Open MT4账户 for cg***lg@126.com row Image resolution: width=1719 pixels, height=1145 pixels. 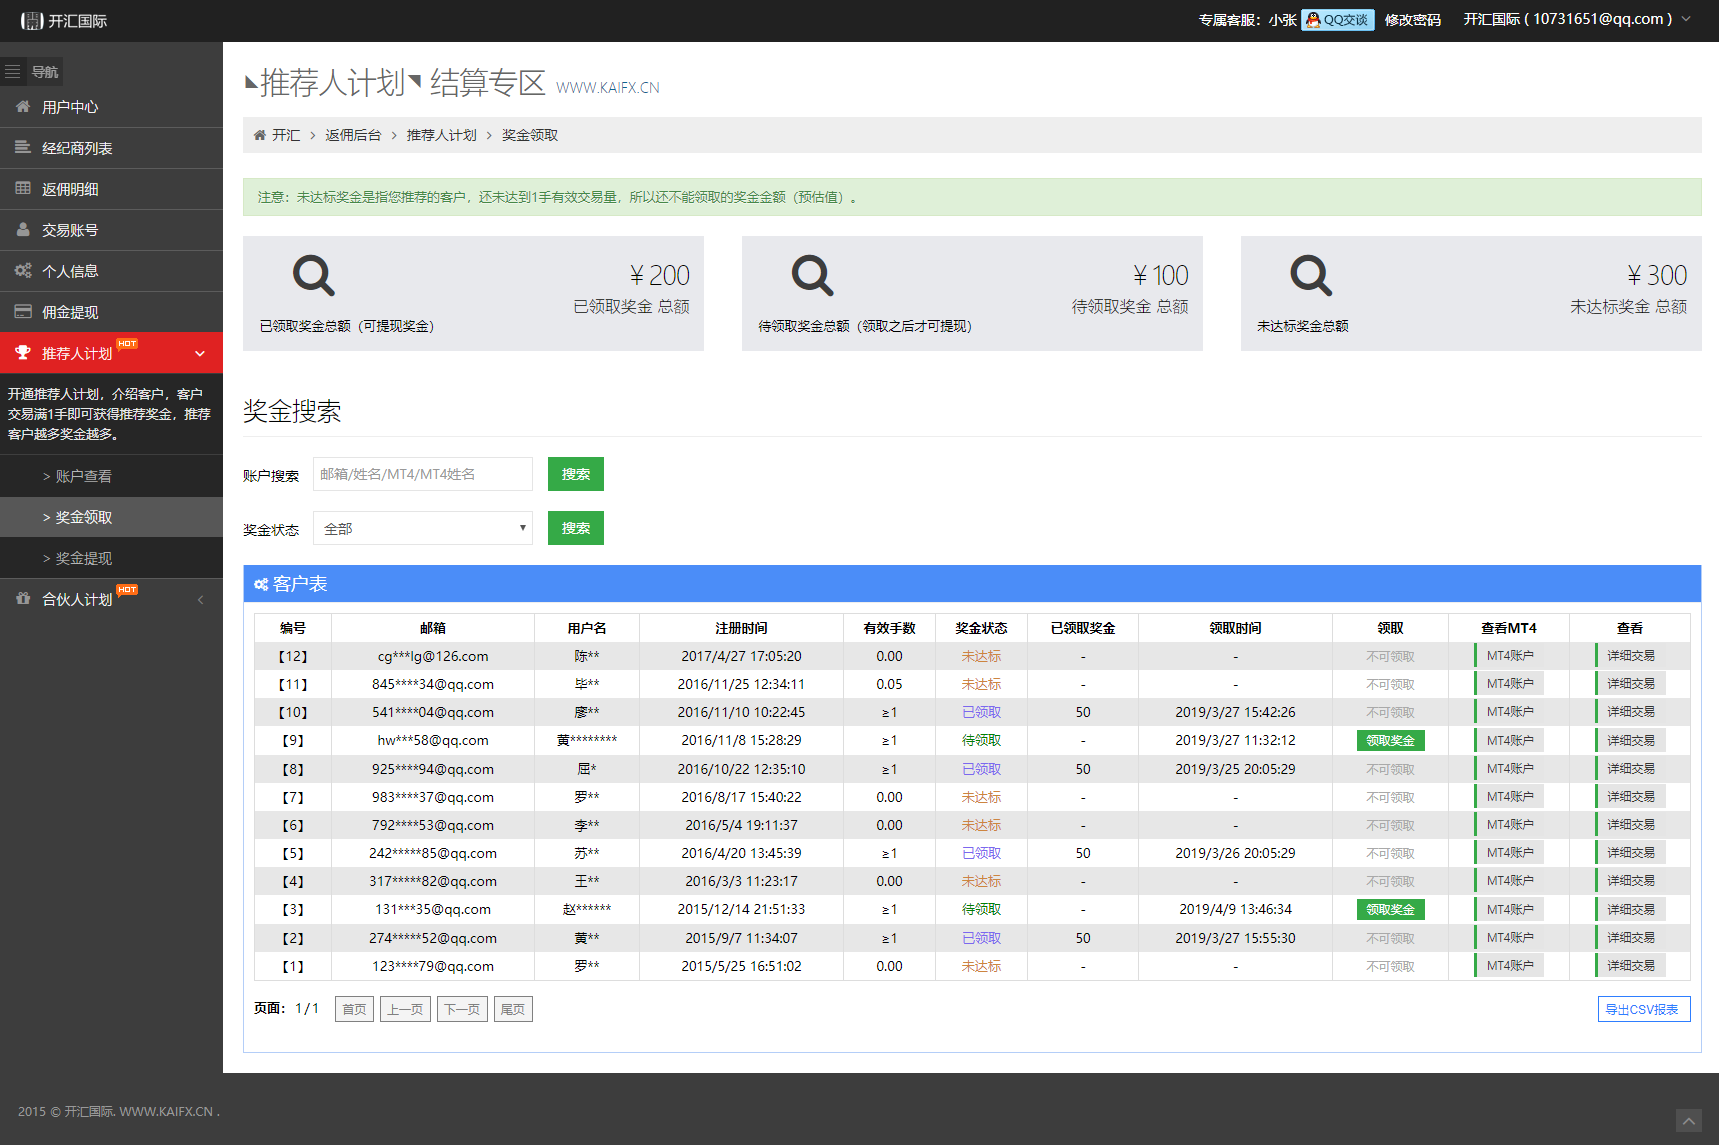click(1509, 656)
